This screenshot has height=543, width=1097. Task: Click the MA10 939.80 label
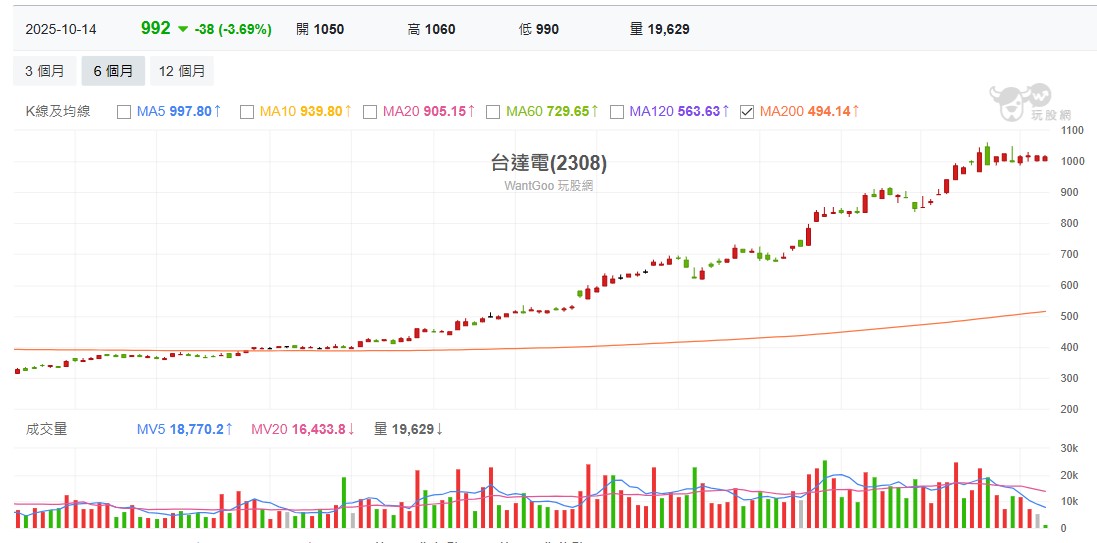pyautogui.click(x=306, y=111)
